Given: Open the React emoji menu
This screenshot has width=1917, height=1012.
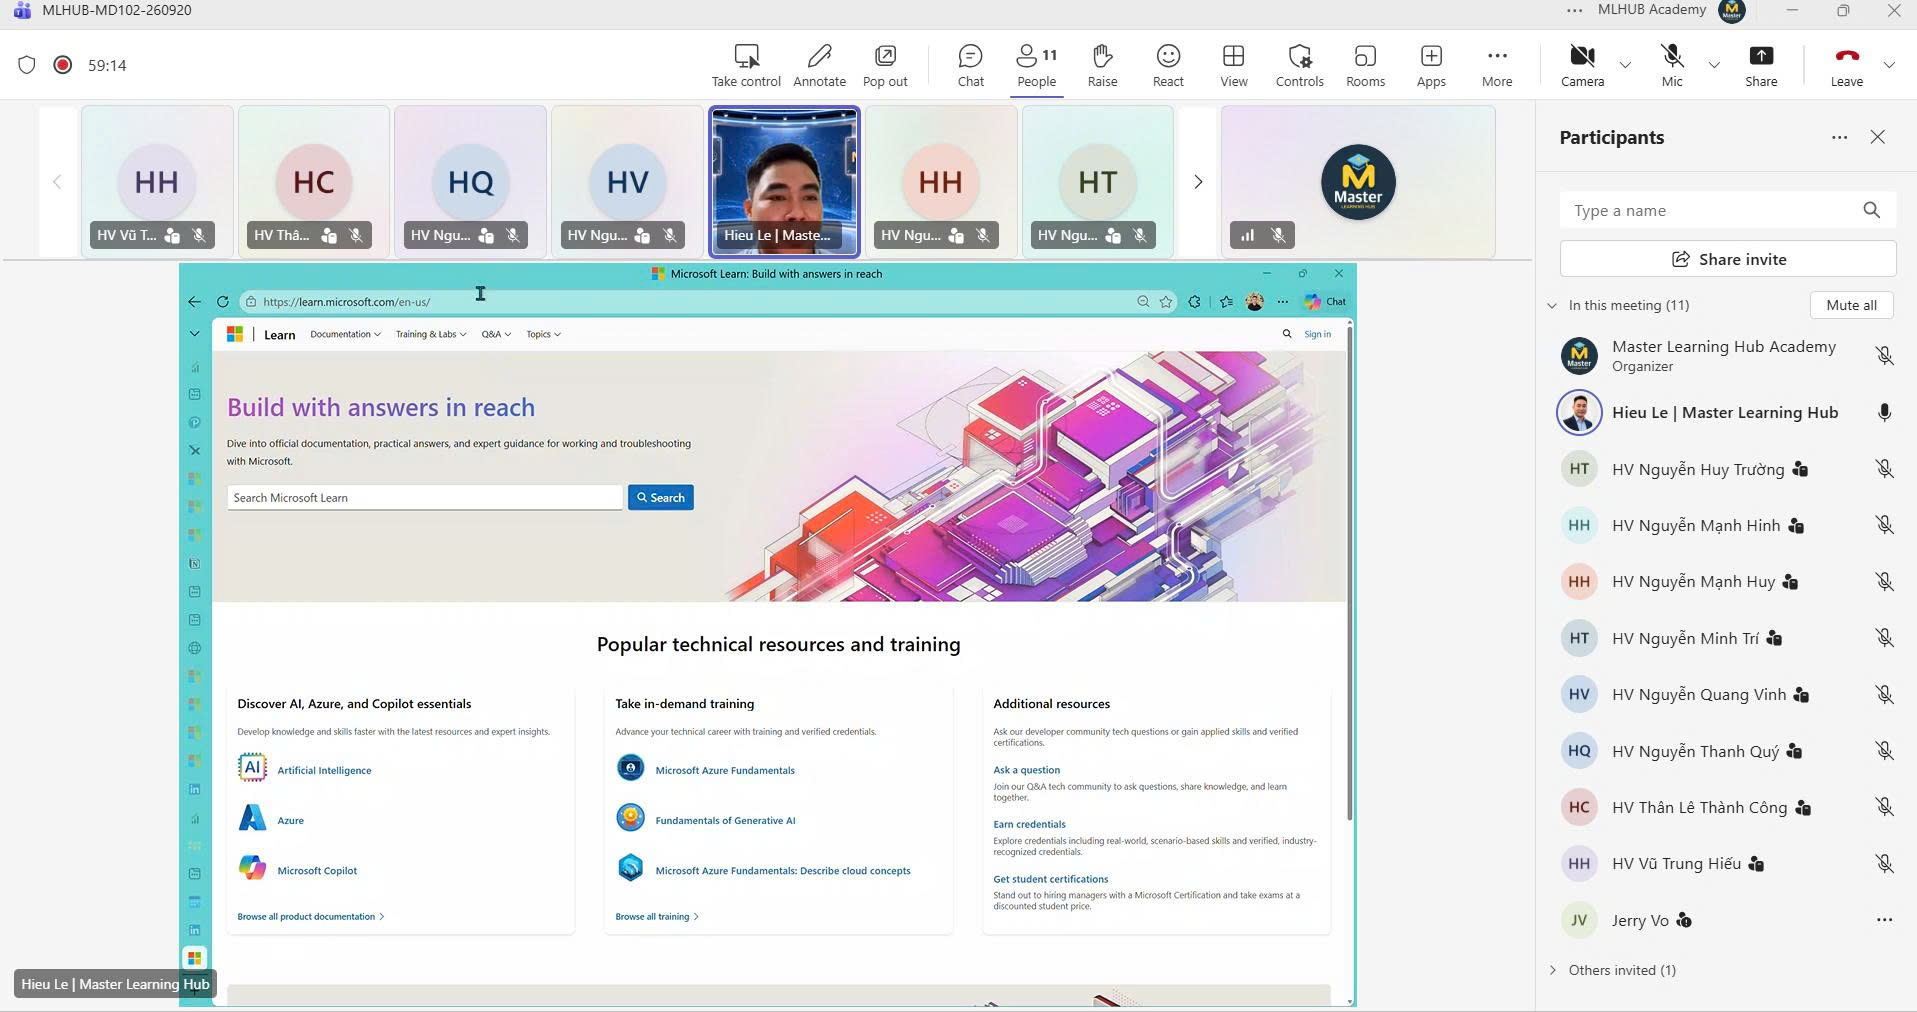Looking at the screenshot, I should point(1168,66).
